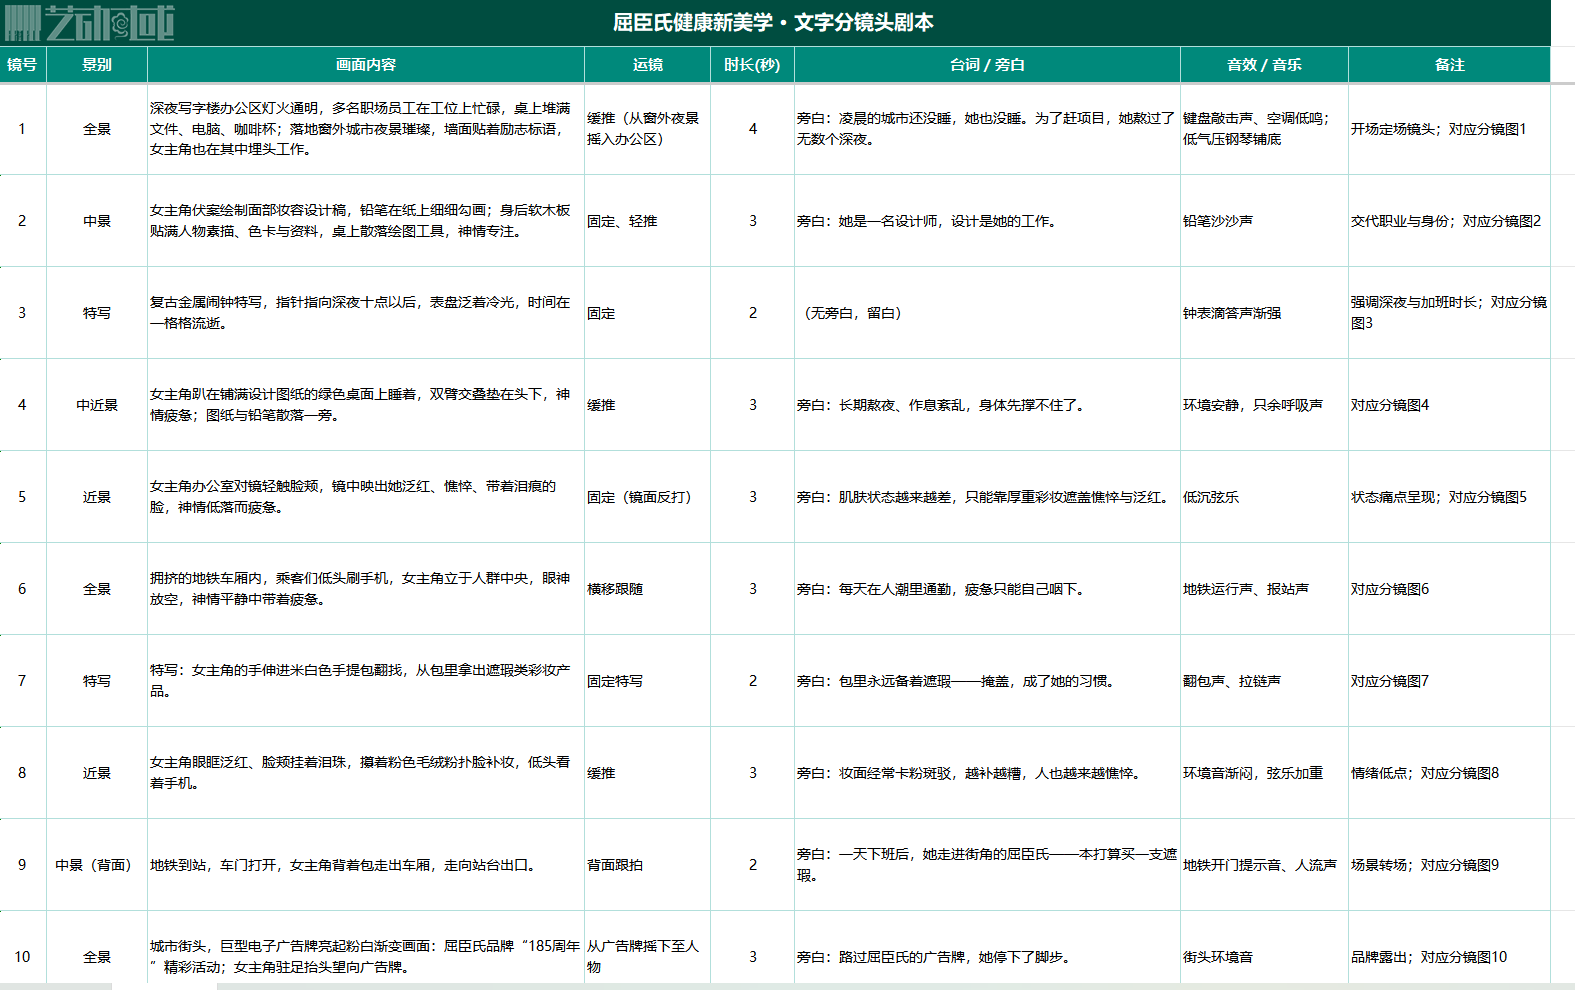
Task: Click the note 场景转场；对应分镜图9
Action: pyautogui.click(x=1449, y=865)
